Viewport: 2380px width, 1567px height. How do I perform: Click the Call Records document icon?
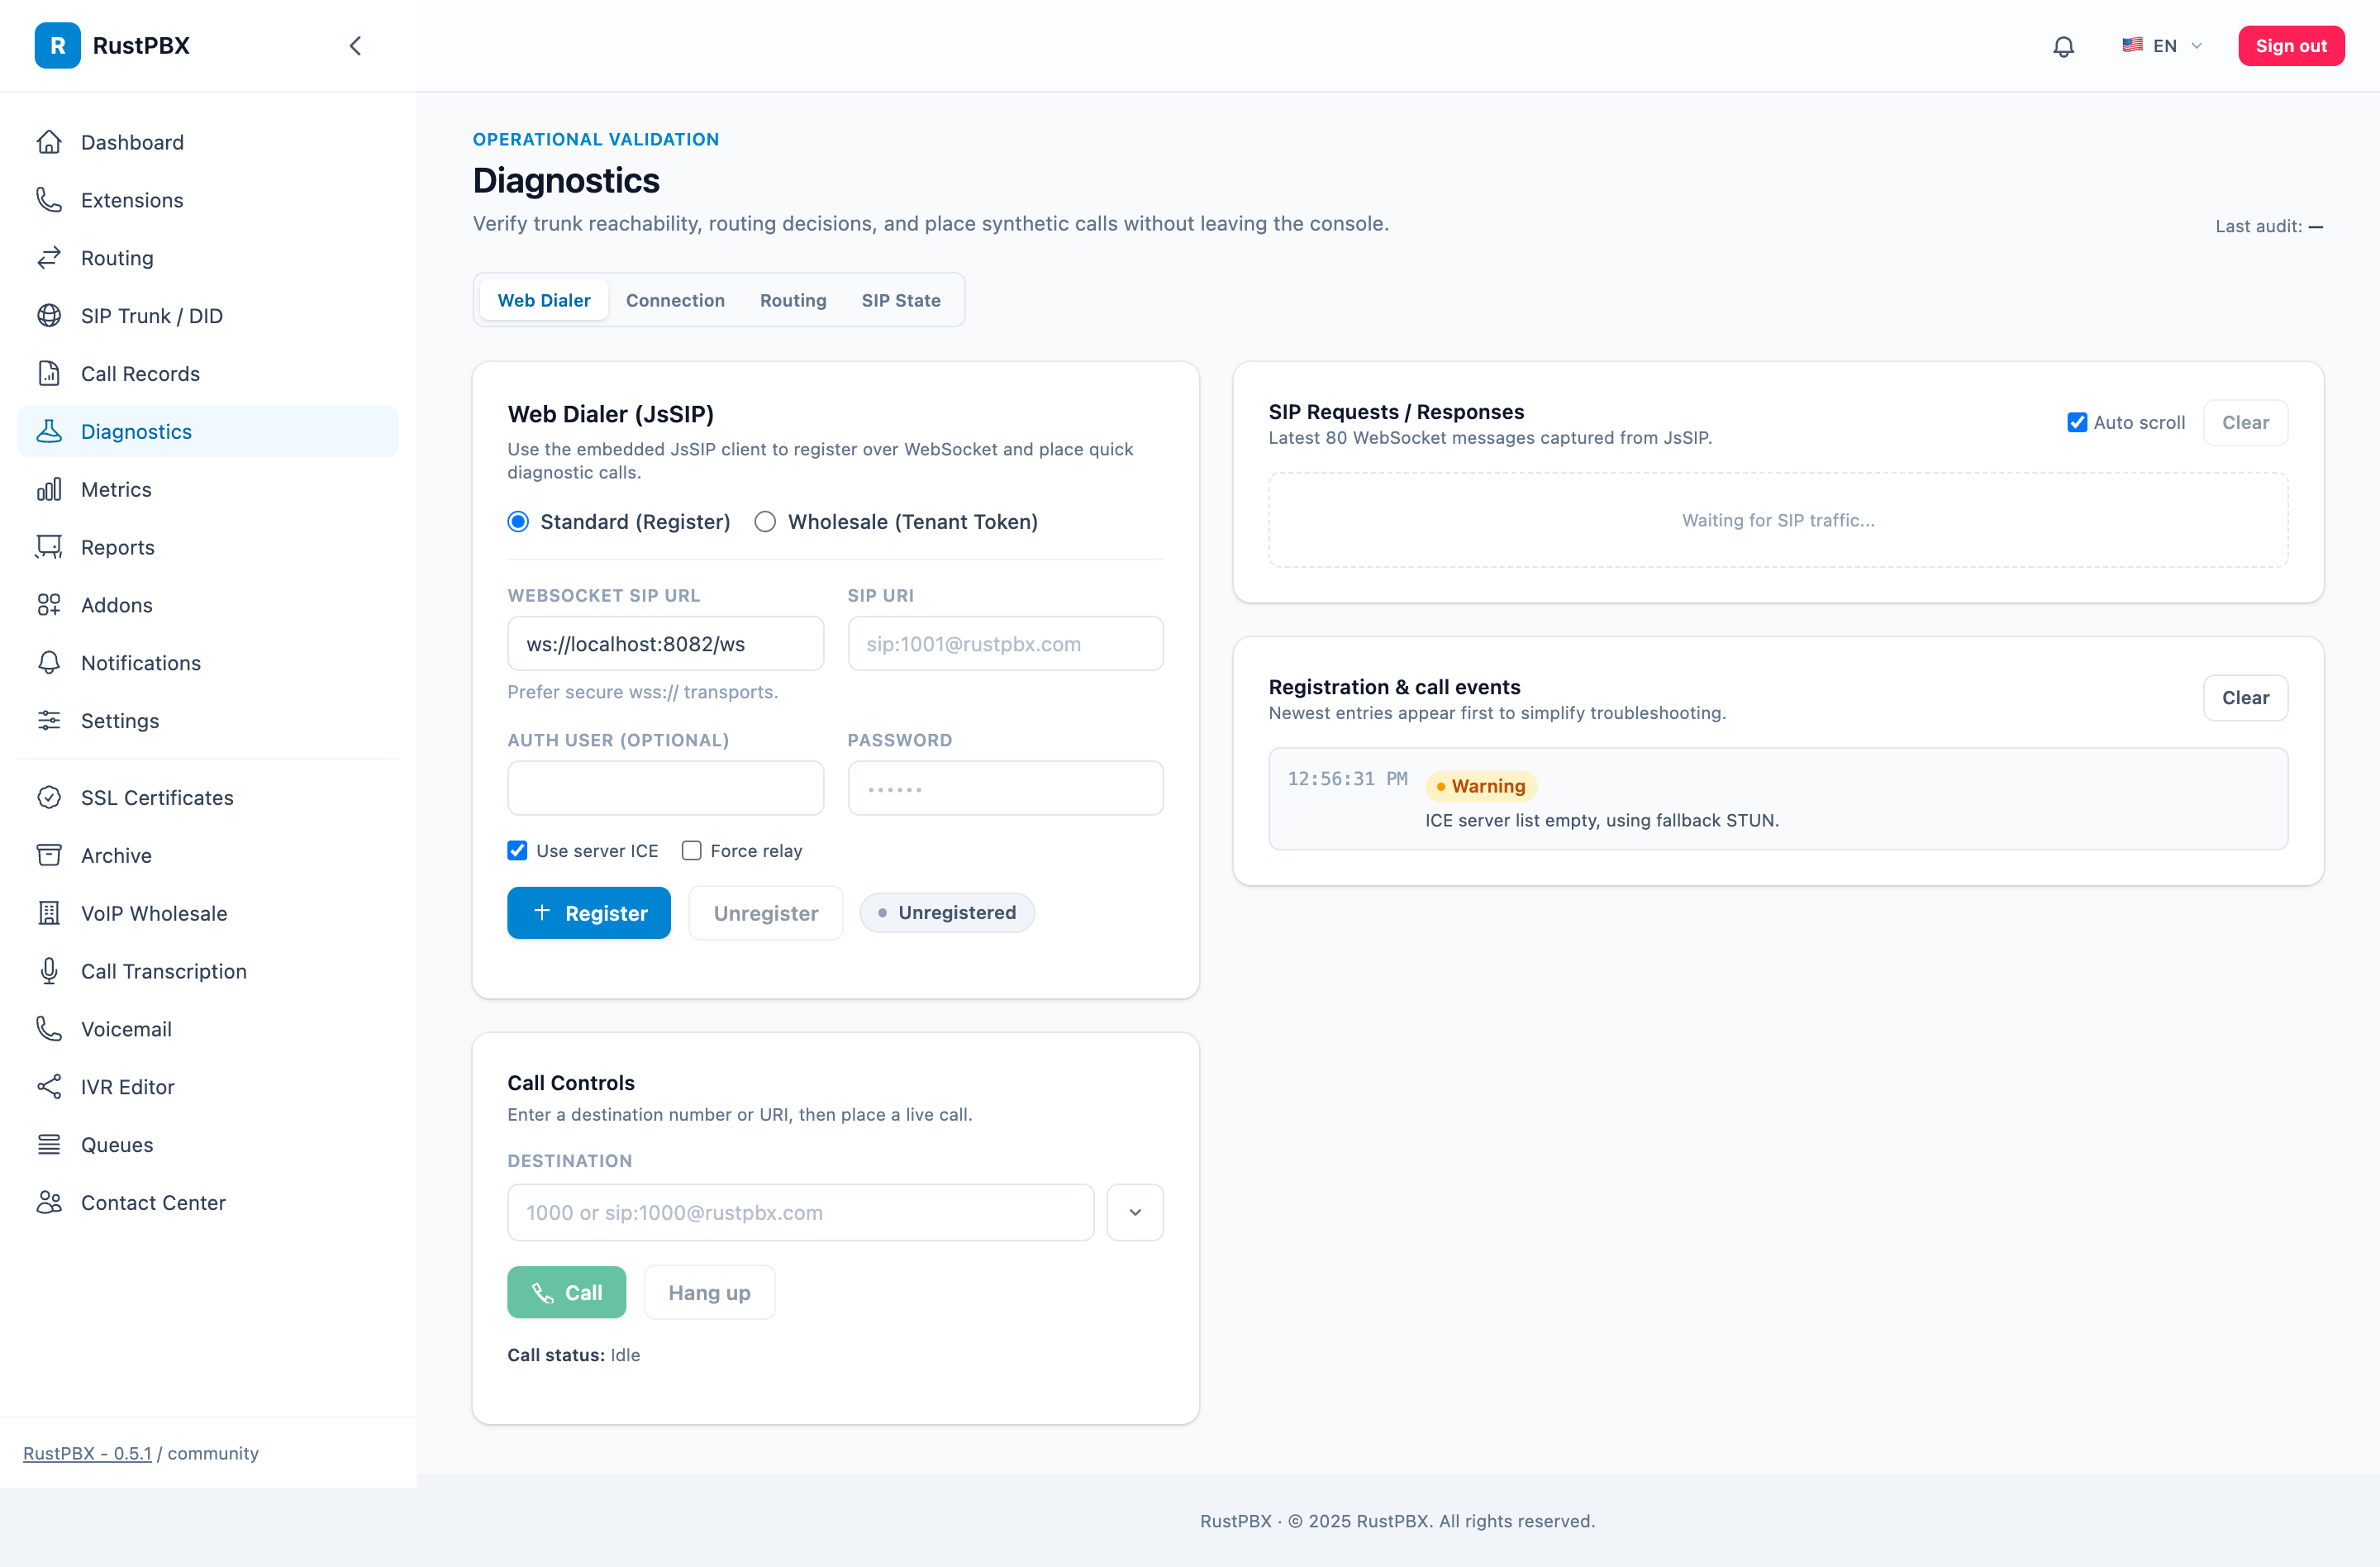[49, 374]
